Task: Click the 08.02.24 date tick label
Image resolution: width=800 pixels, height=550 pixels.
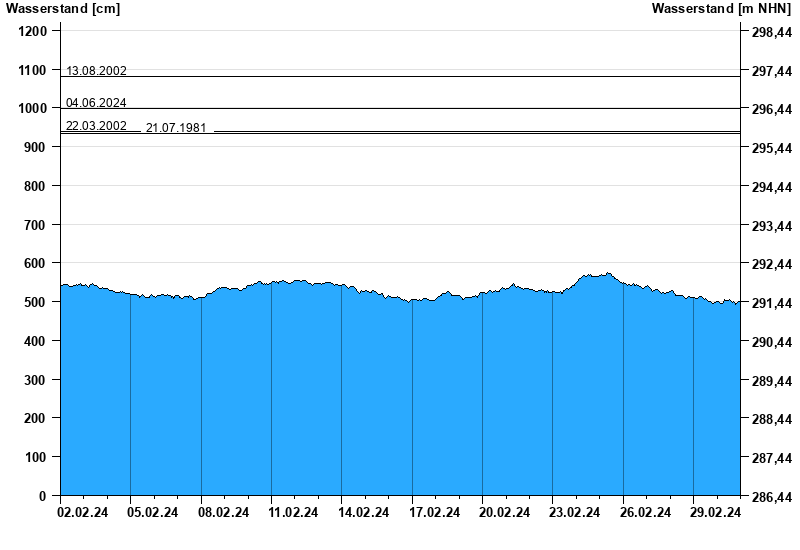Action: click(224, 513)
